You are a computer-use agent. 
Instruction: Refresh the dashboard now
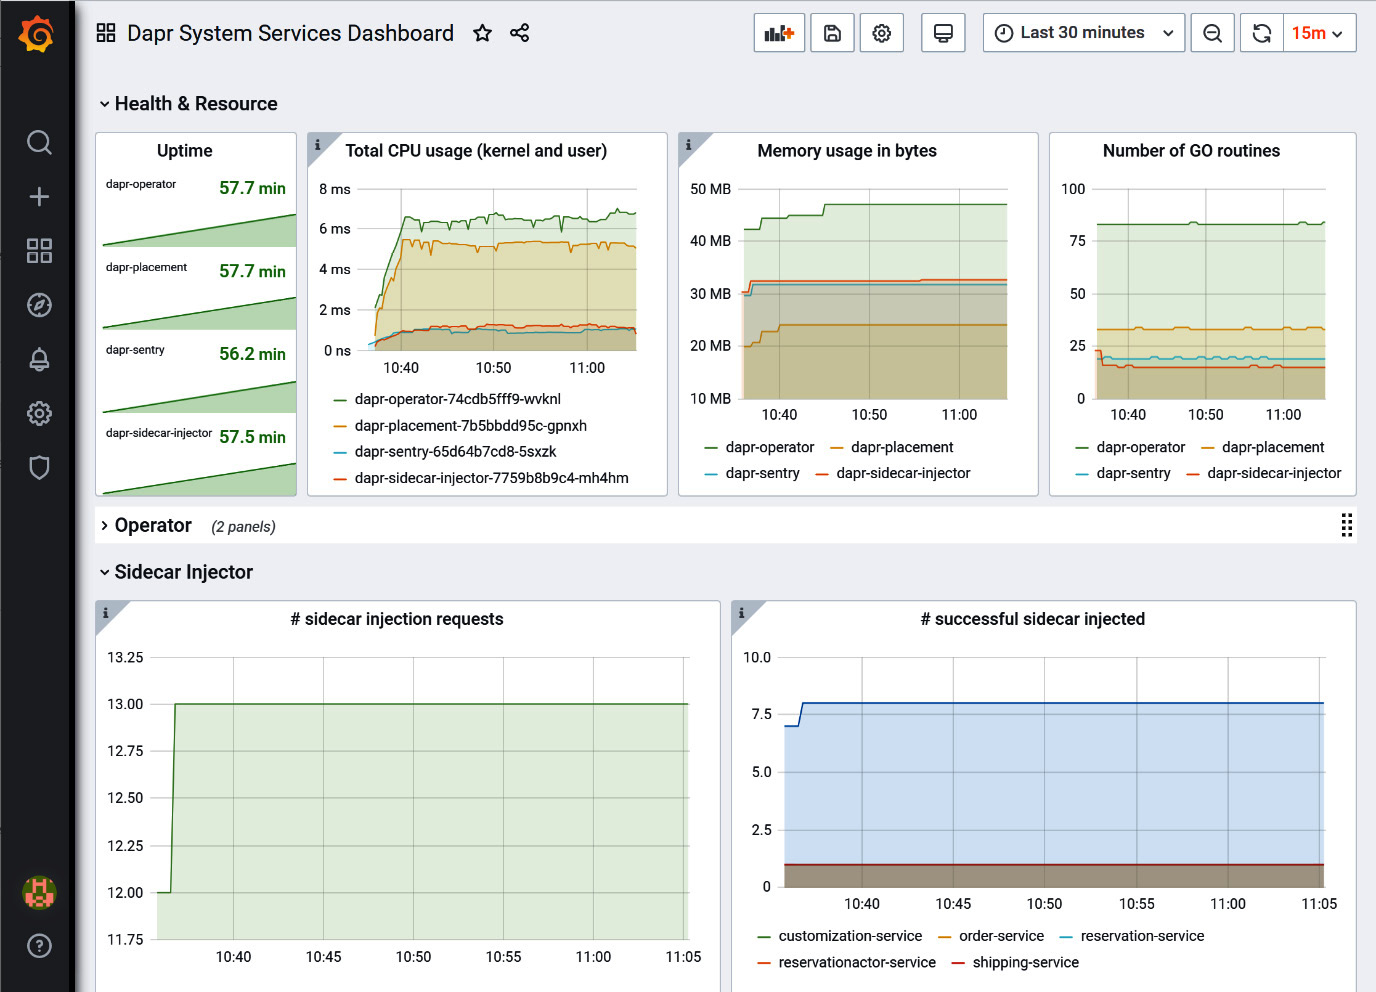point(1262,33)
